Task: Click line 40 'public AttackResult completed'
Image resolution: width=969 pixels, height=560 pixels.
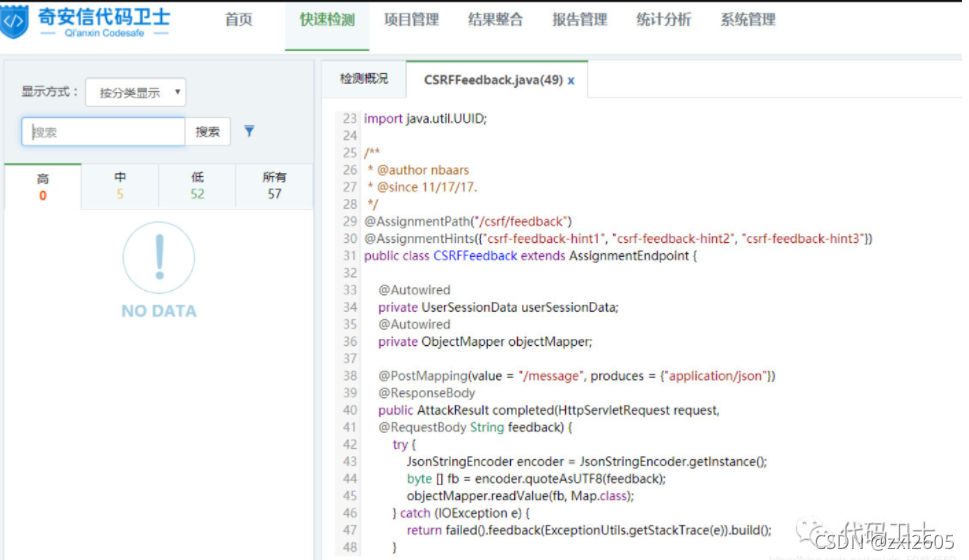Action: click(549, 410)
